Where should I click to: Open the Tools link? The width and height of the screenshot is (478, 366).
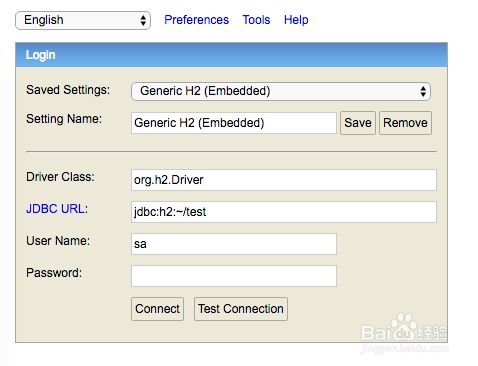(x=256, y=20)
